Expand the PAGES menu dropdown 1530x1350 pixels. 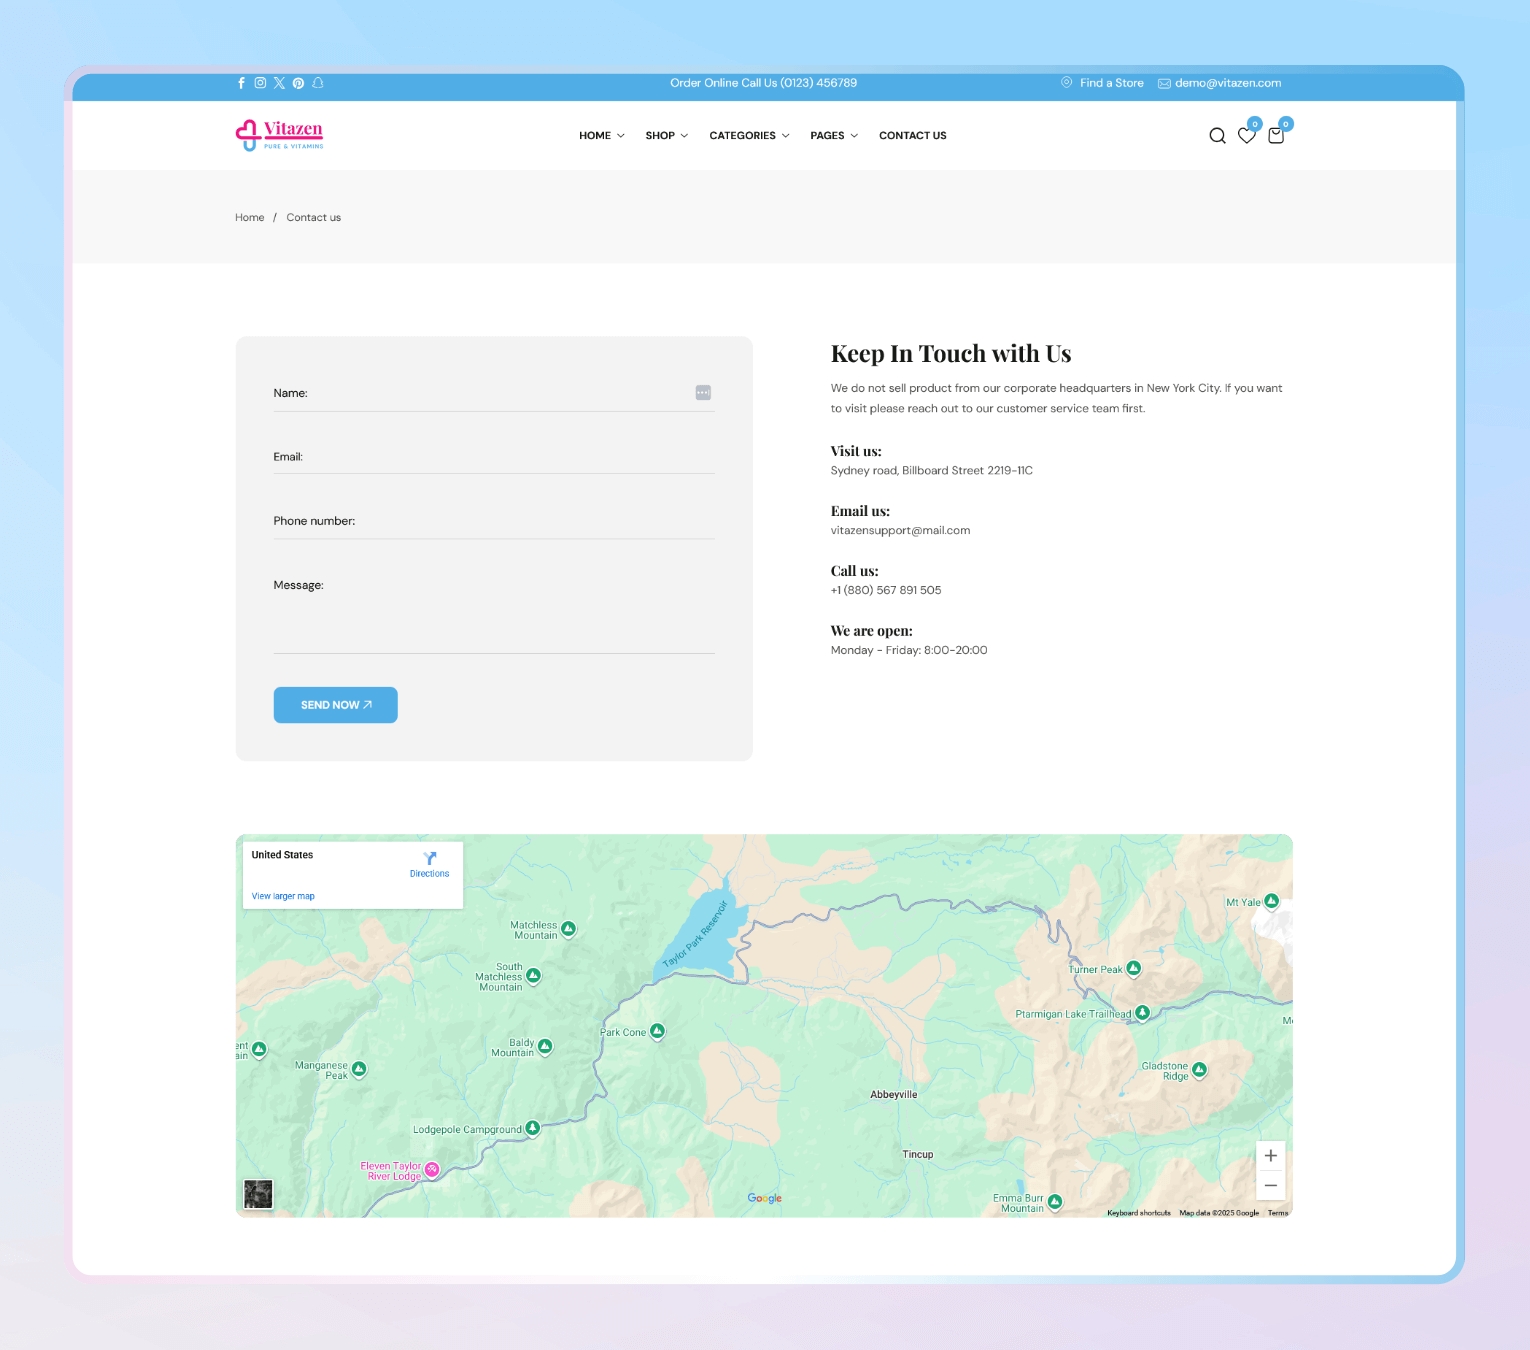[834, 136]
